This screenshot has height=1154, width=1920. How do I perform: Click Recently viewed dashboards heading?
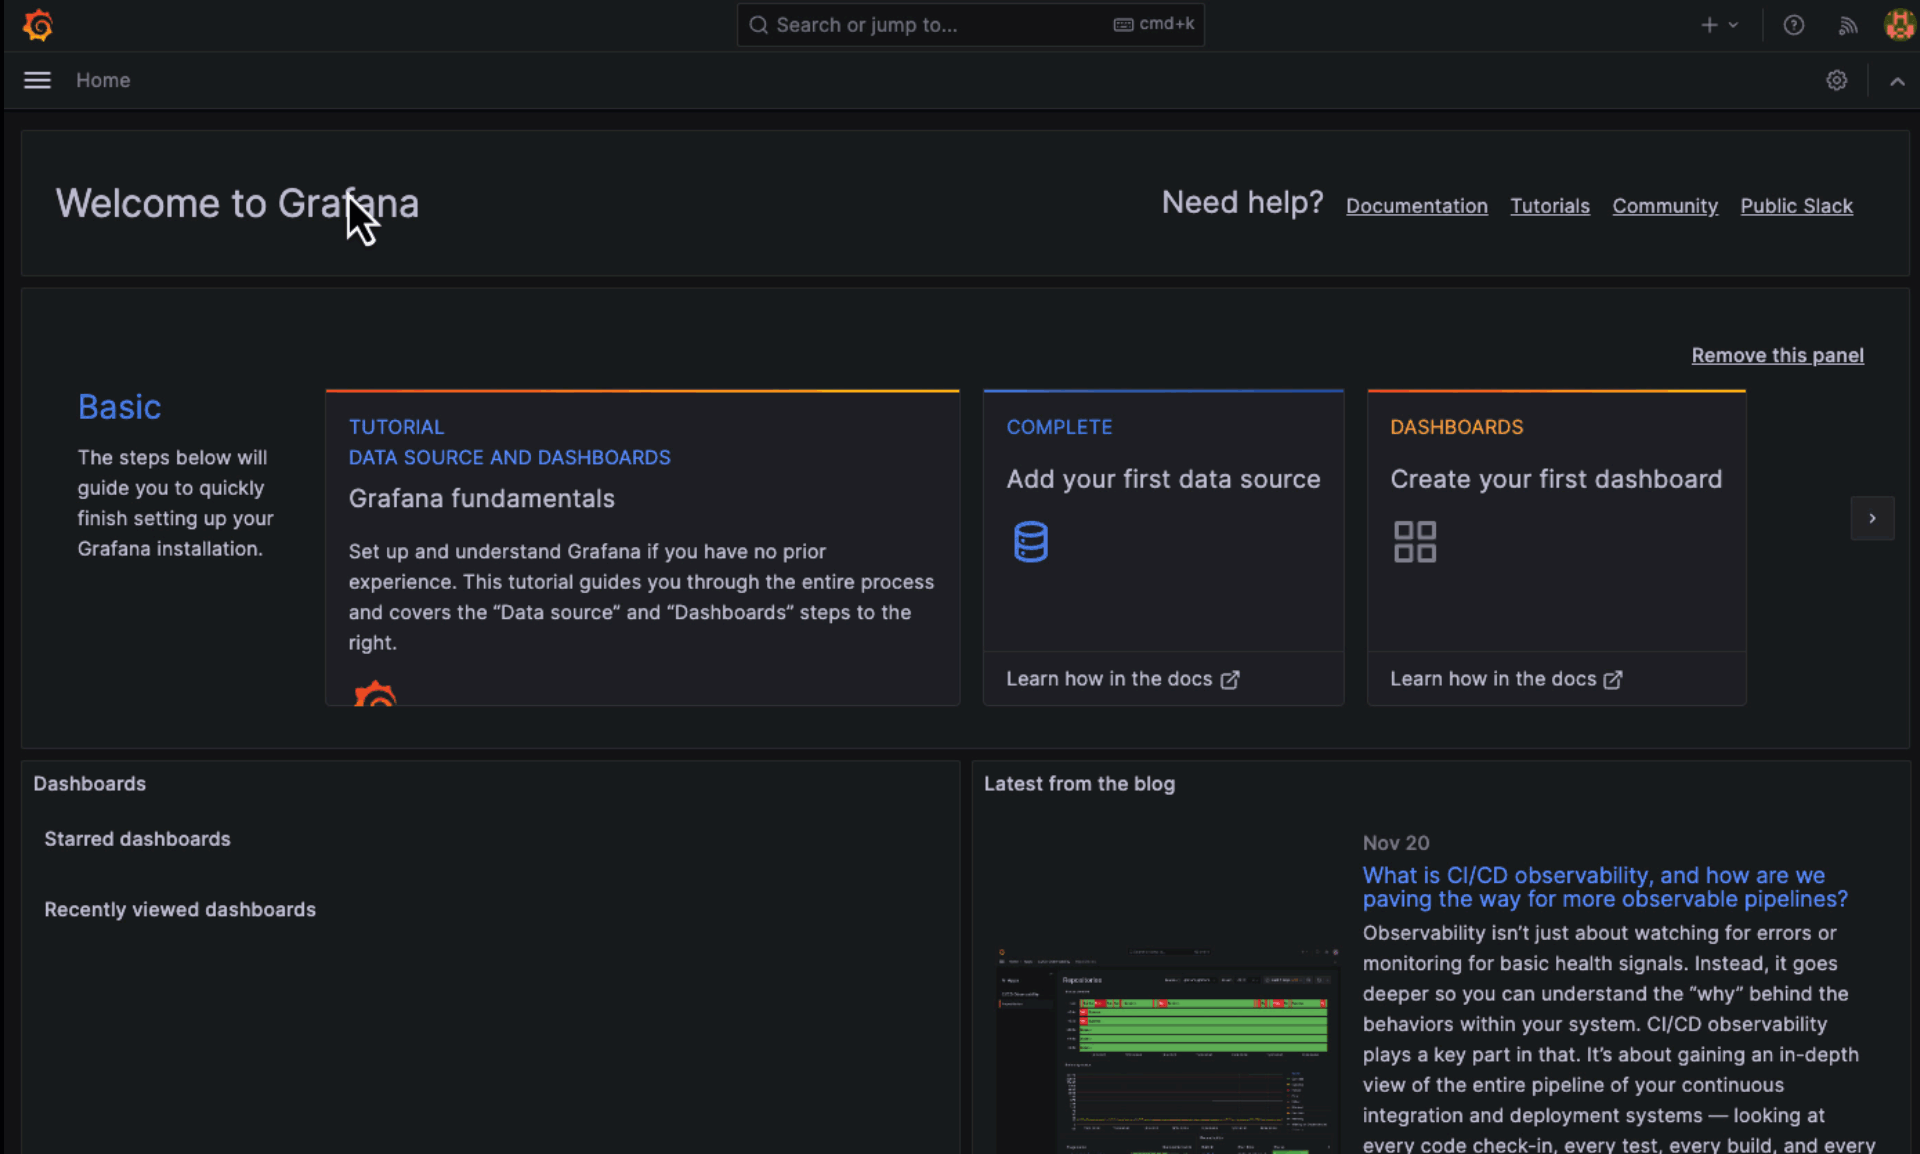[x=180, y=909]
